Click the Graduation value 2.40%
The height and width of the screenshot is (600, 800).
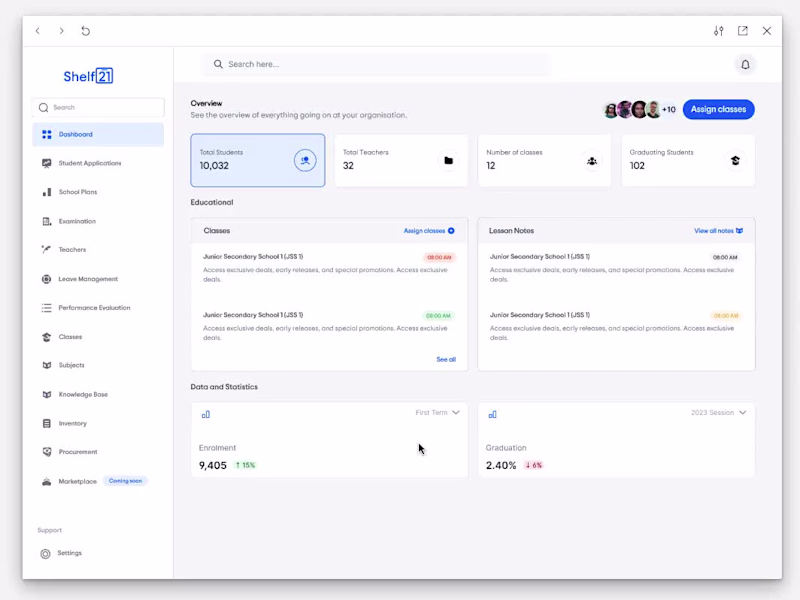[501, 465]
